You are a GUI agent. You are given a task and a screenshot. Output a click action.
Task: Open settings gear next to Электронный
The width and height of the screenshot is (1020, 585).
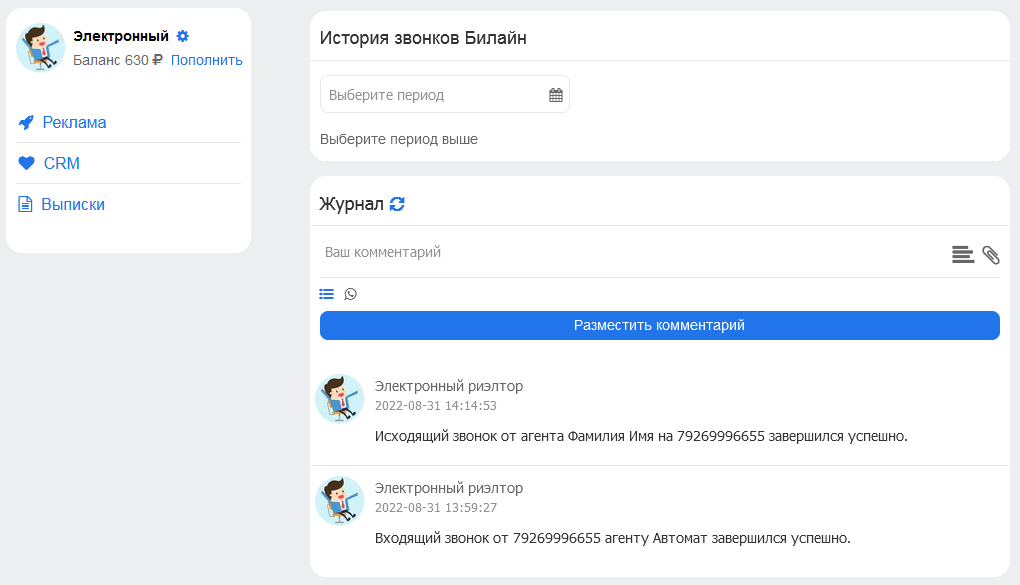pos(183,36)
